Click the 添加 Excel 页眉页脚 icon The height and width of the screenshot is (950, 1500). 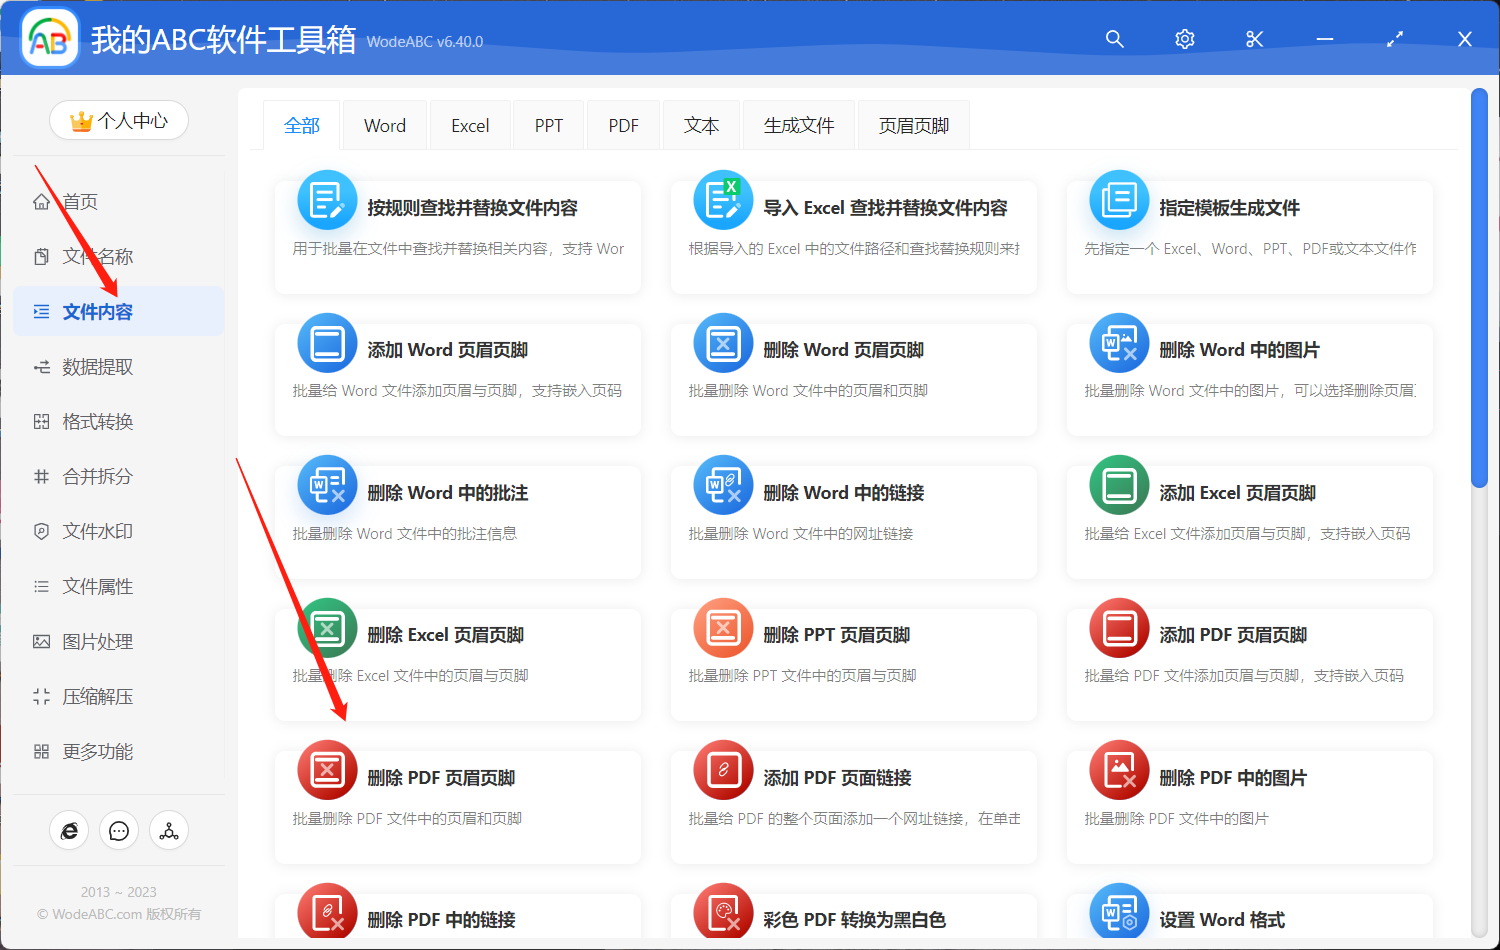tap(1119, 485)
